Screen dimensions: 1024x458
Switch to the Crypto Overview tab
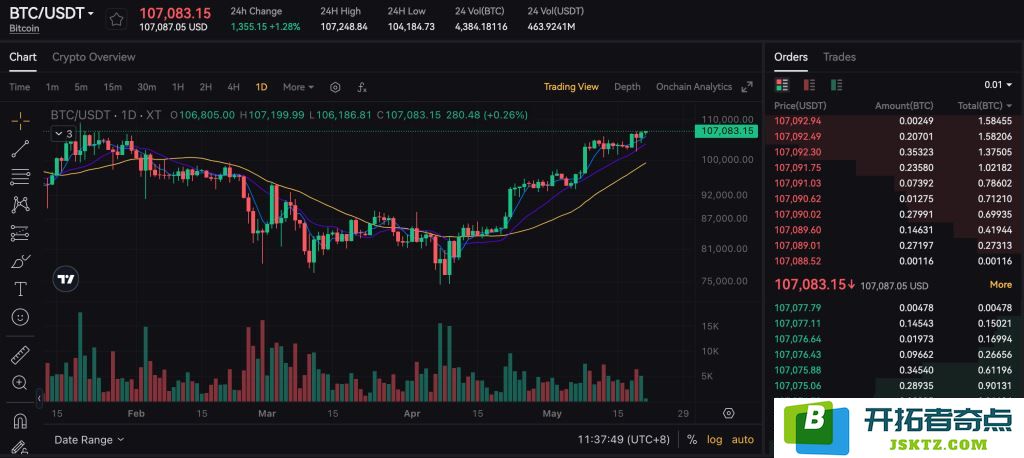point(93,57)
